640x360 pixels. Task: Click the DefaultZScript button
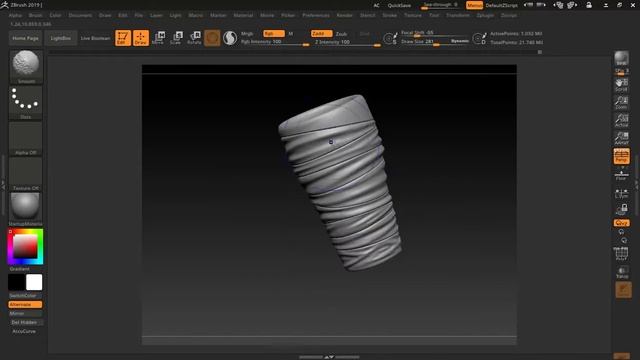pyautogui.click(x=502, y=5)
